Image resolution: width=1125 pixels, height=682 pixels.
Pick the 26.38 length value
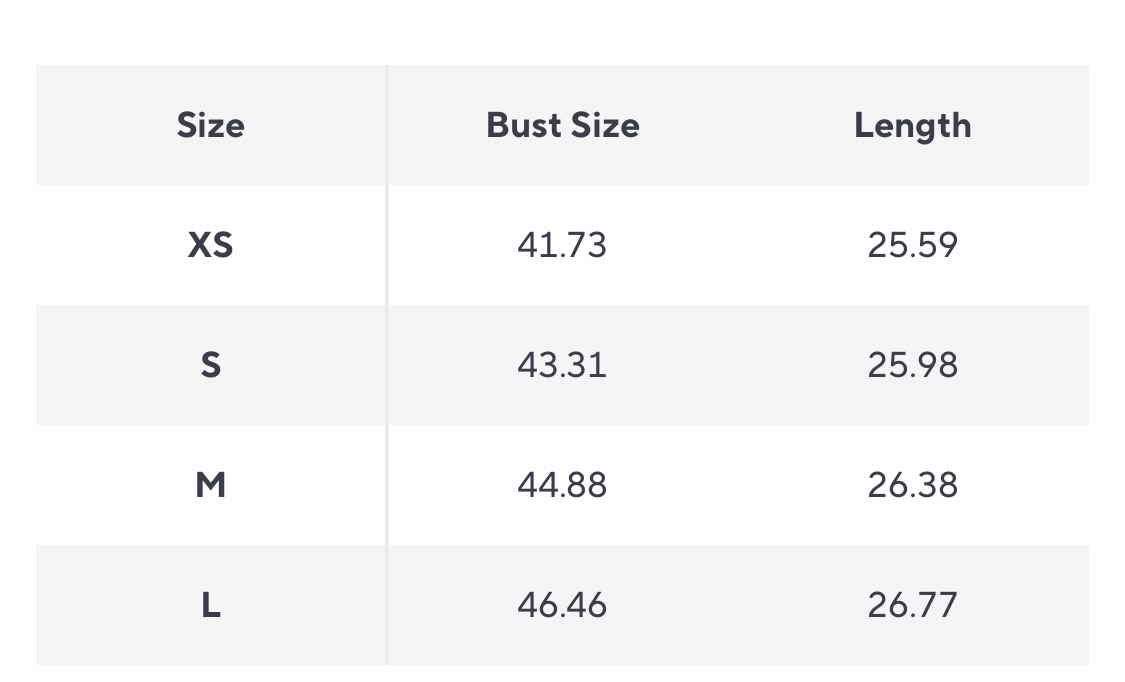click(912, 485)
